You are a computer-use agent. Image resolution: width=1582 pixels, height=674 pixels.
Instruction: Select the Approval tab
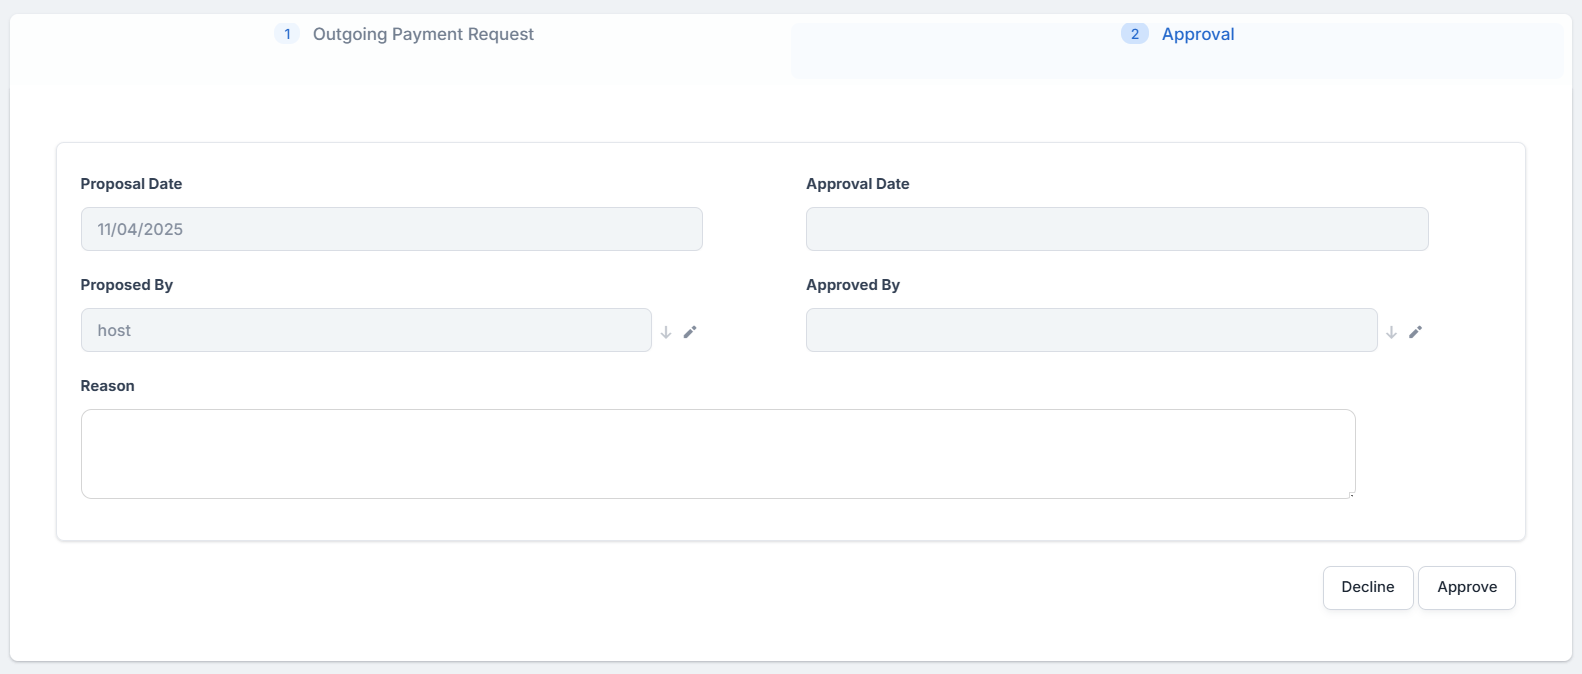[1197, 34]
